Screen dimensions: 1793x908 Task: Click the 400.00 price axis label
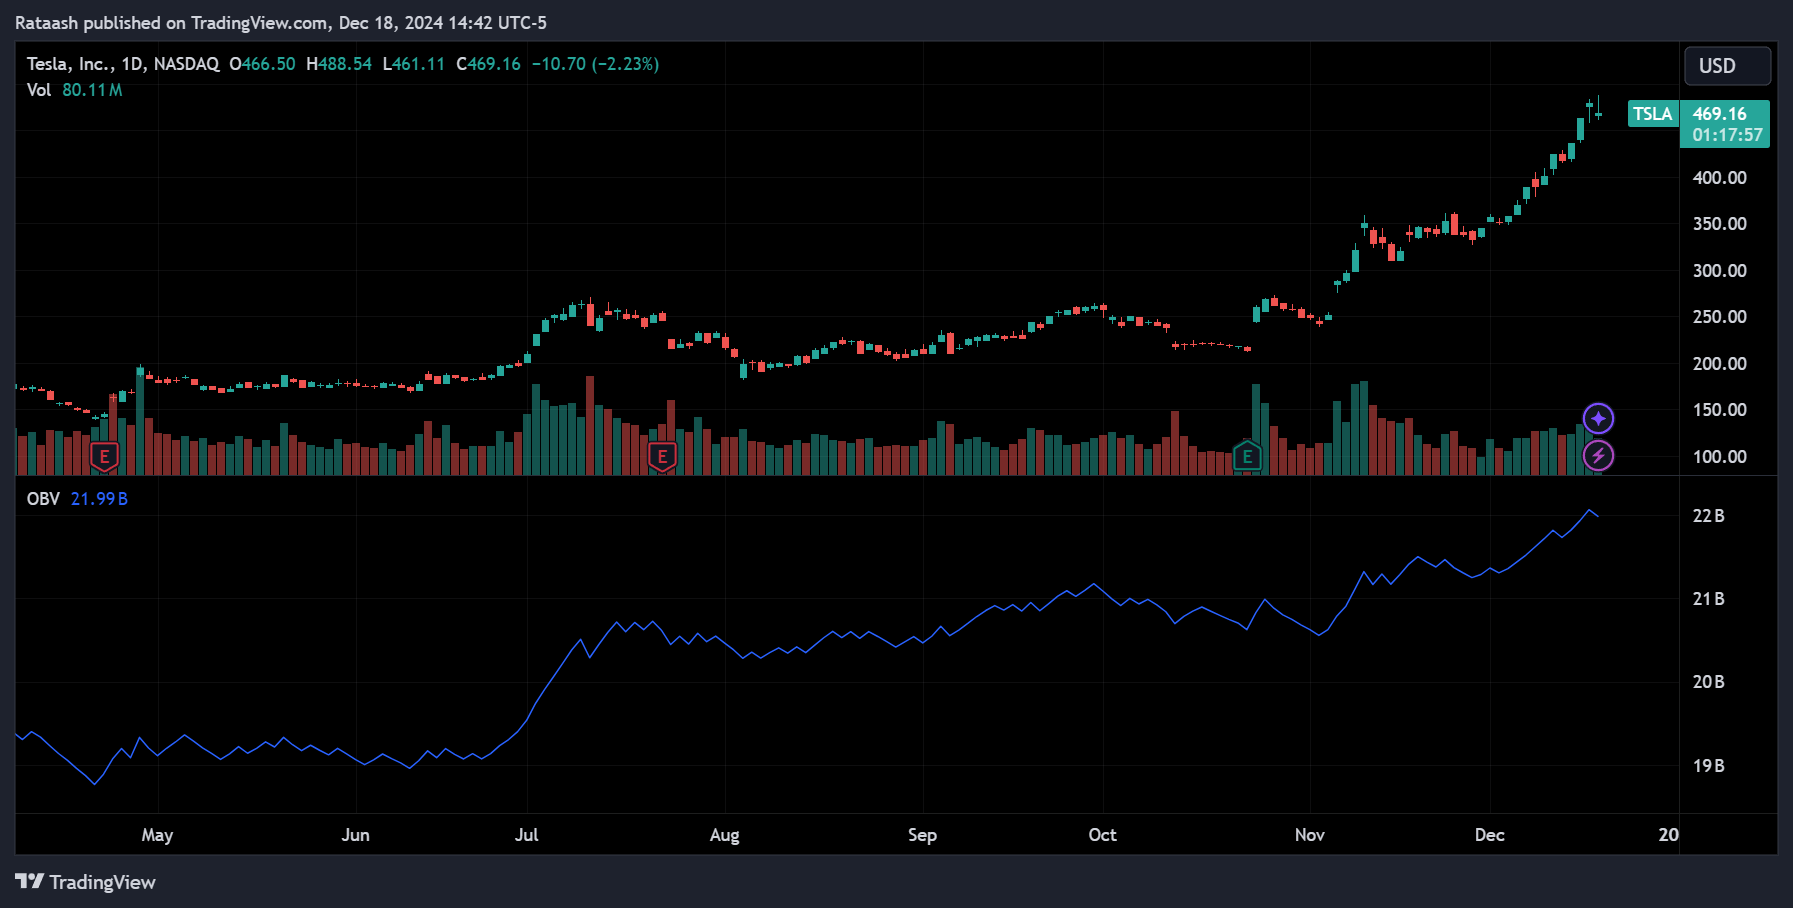[1719, 178]
